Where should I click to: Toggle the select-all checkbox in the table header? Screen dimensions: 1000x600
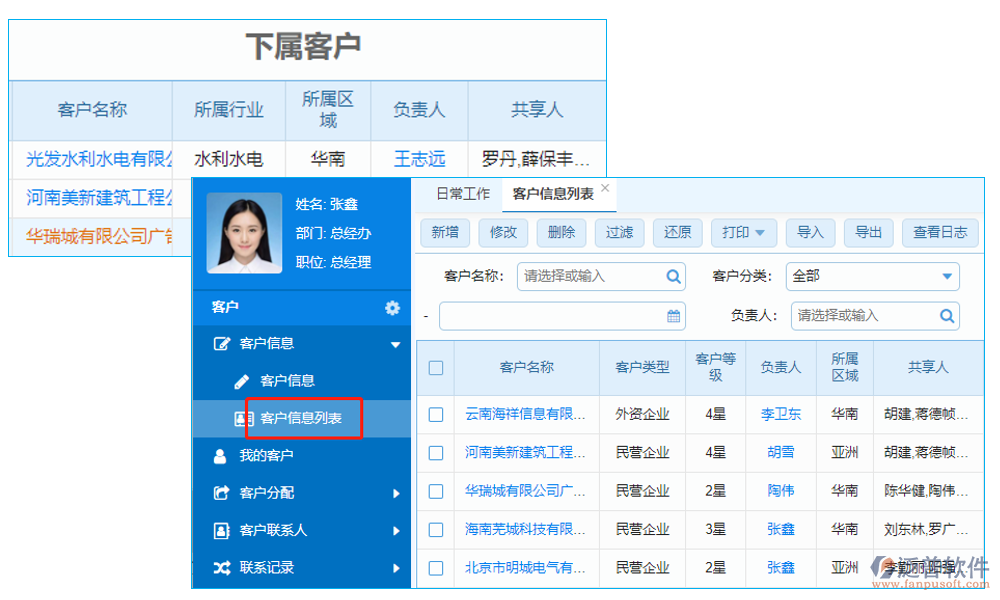pos(435,367)
